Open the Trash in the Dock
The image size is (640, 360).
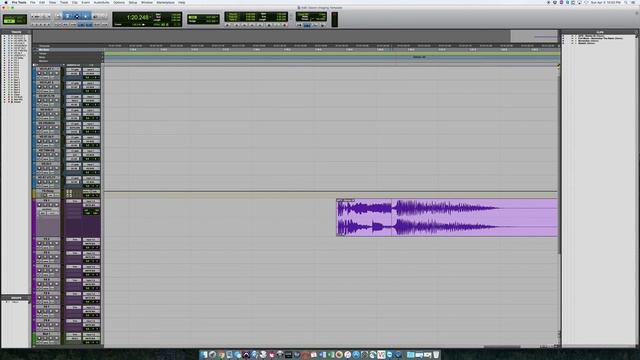point(436,355)
